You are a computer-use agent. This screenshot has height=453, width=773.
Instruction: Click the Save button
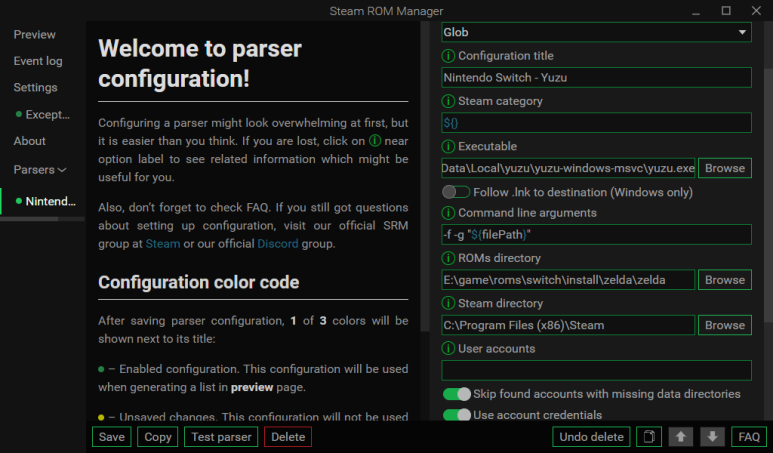[111, 437]
